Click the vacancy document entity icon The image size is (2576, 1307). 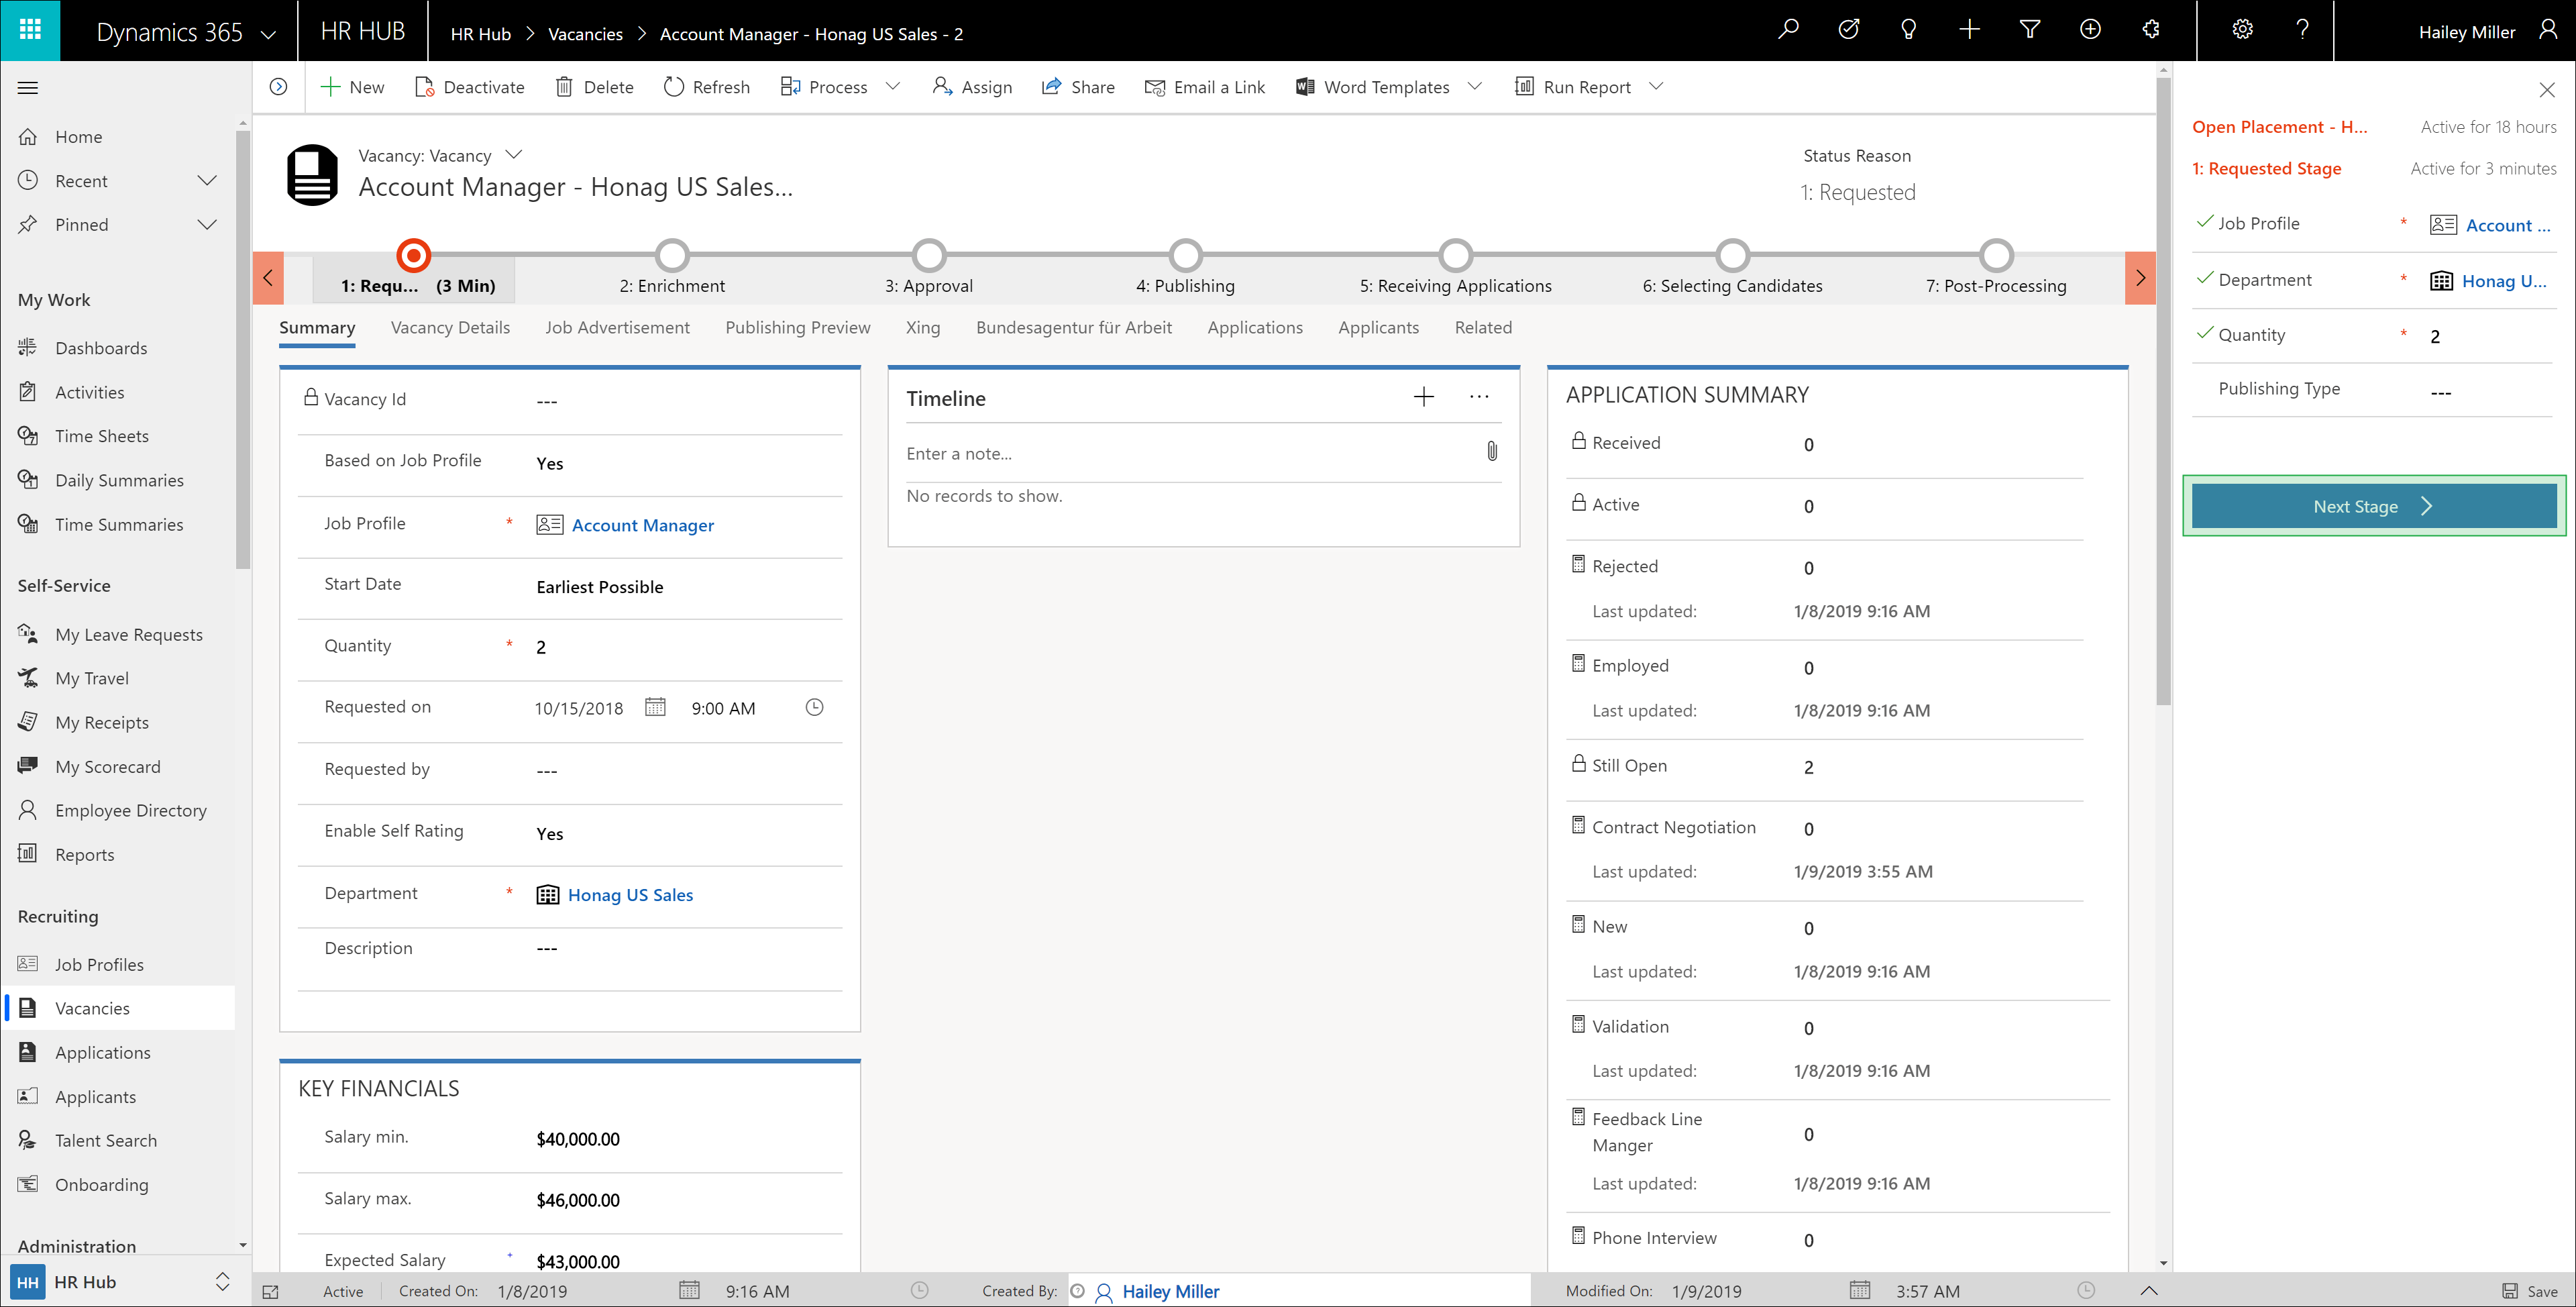[x=312, y=175]
